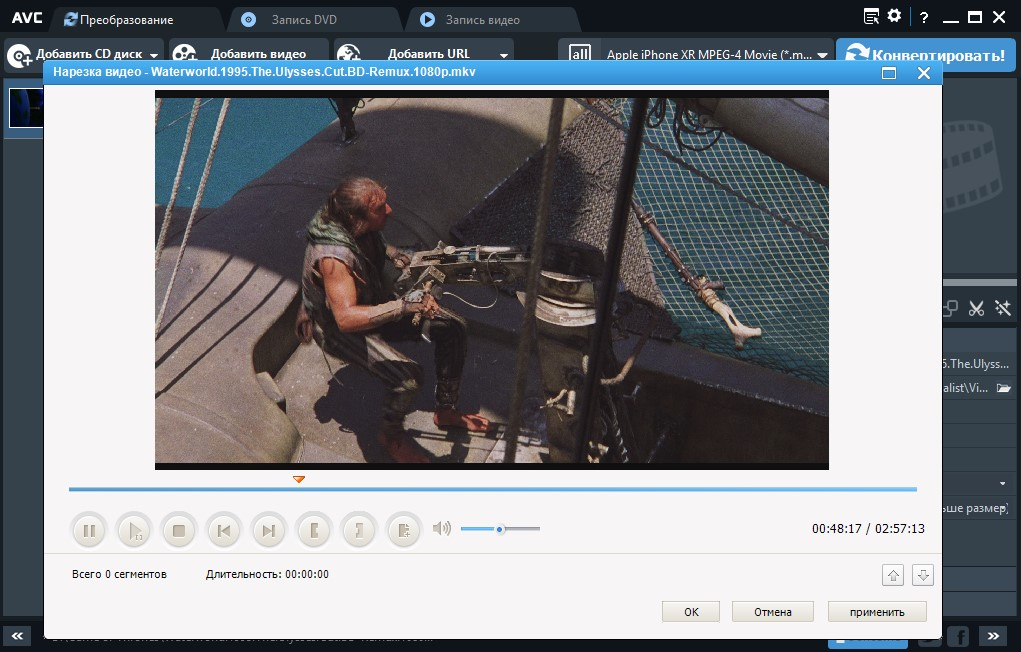Click the magic wand effects icon
This screenshot has height=652, width=1021.
pos(1002,308)
